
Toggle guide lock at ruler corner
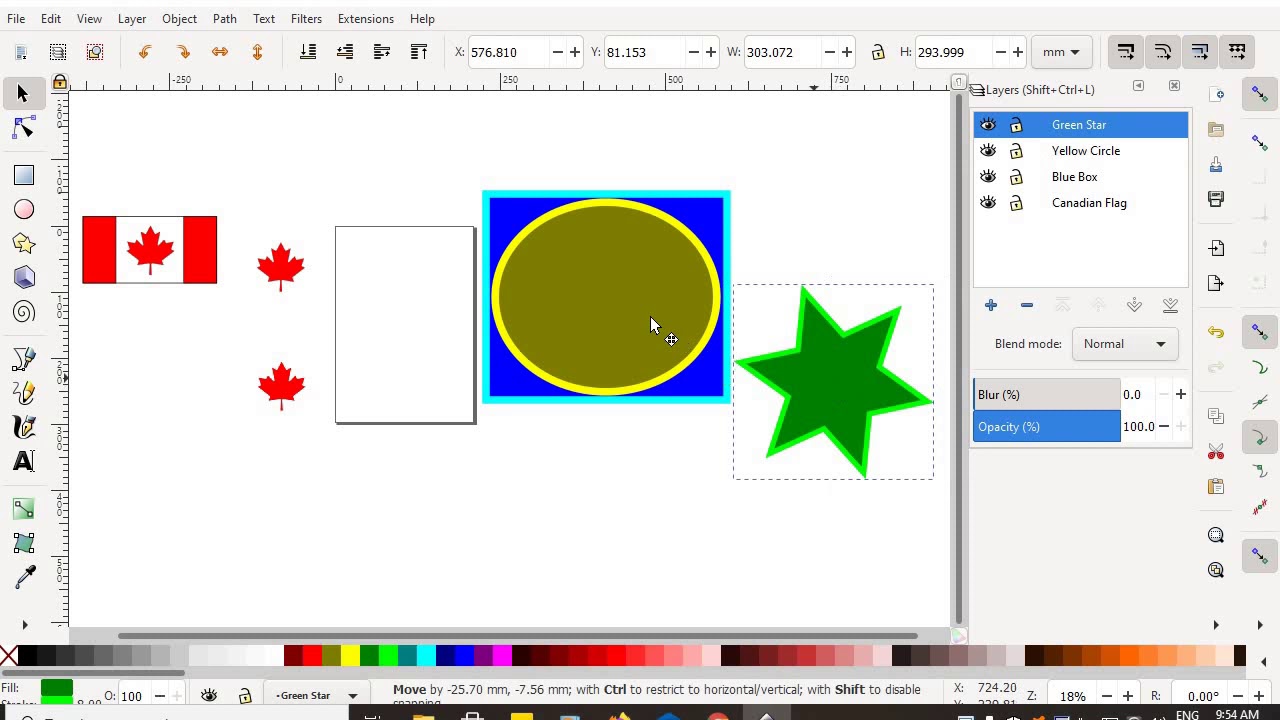pos(60,82)
